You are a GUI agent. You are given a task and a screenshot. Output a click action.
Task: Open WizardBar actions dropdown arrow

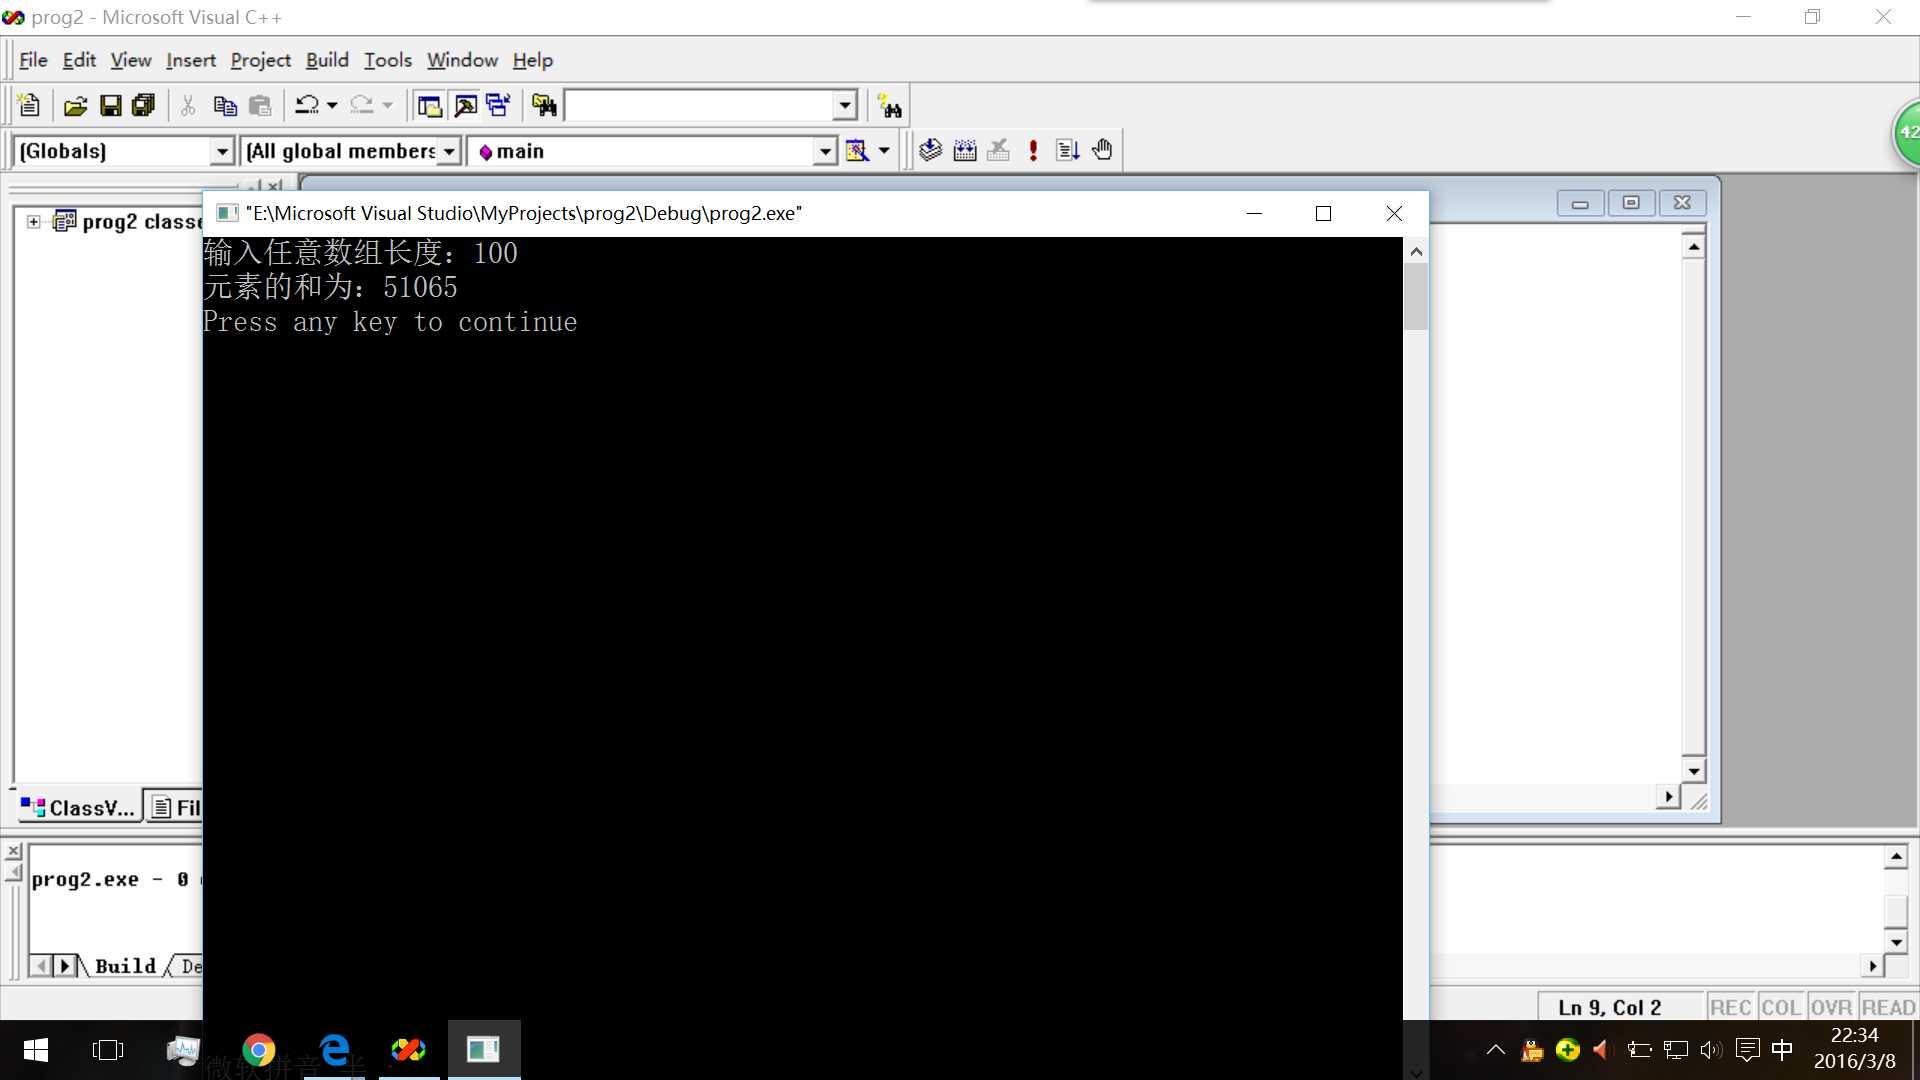pyautogui.click(x=884, y=151)
